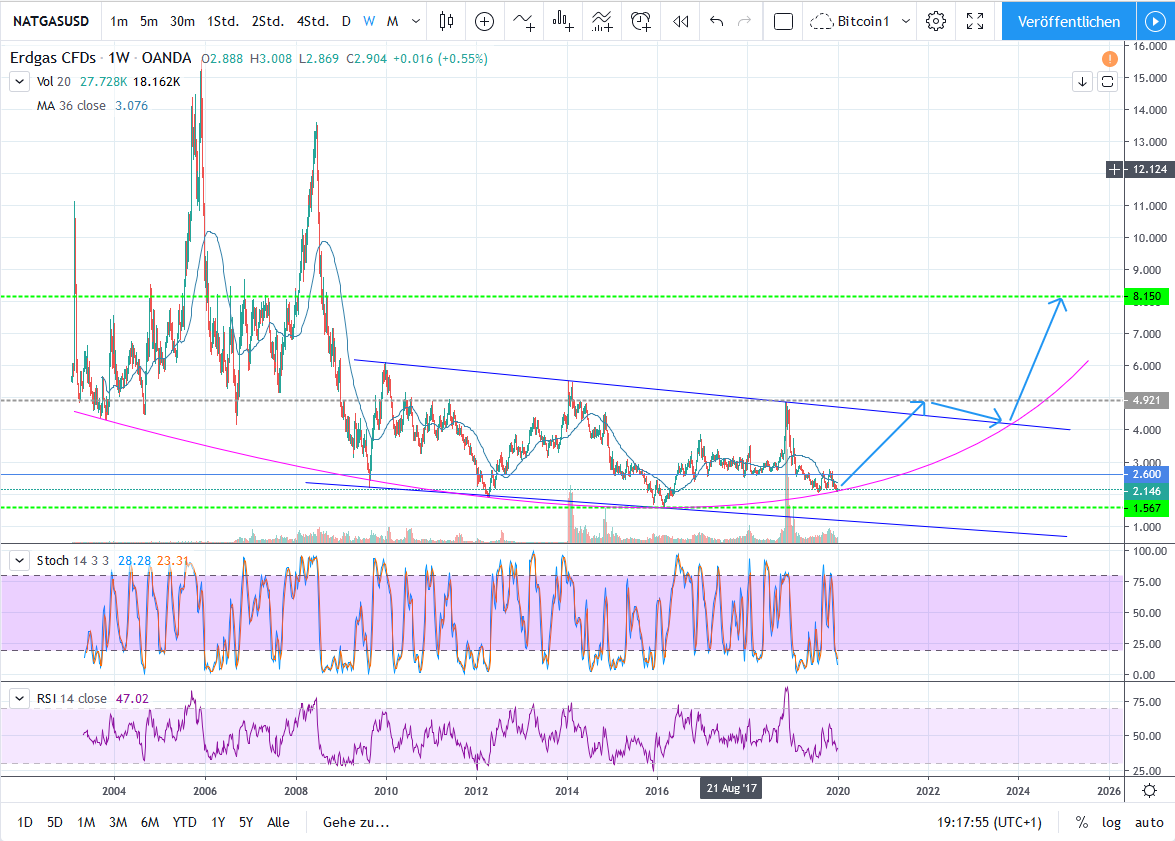Viewport: 1175px width, 841px height.
Task: Enter fullscreen mode
Action: [x=975, y=22]
